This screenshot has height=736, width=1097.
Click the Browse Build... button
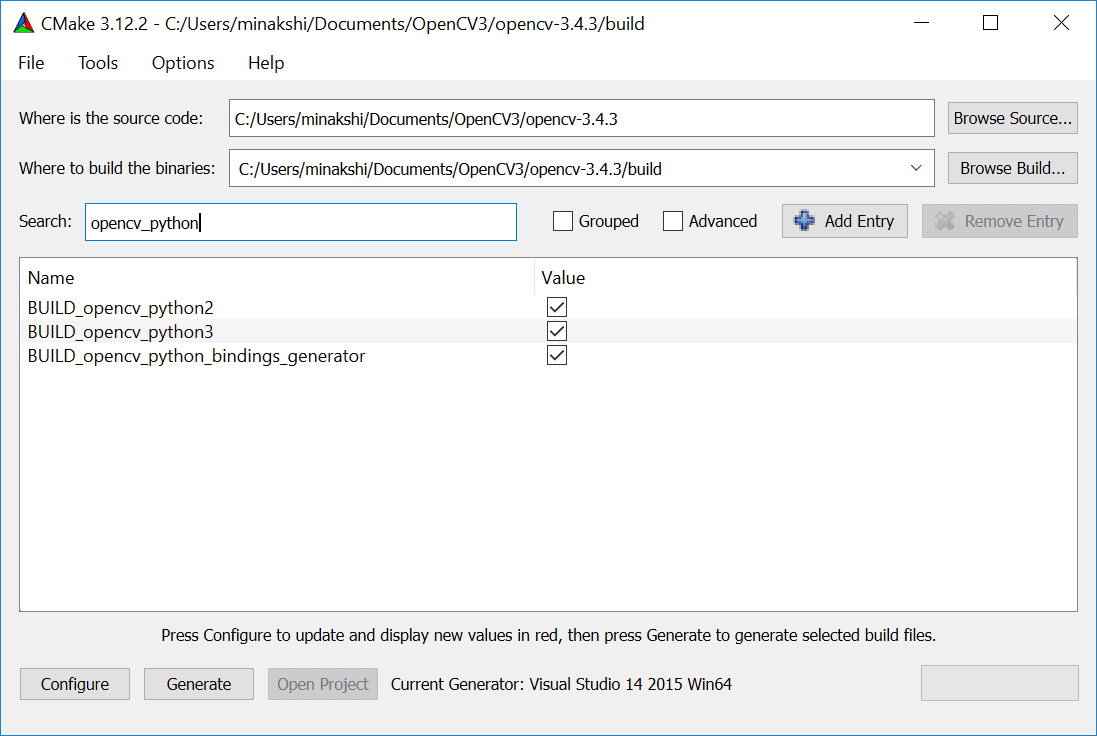click(x=1012, y=168)
